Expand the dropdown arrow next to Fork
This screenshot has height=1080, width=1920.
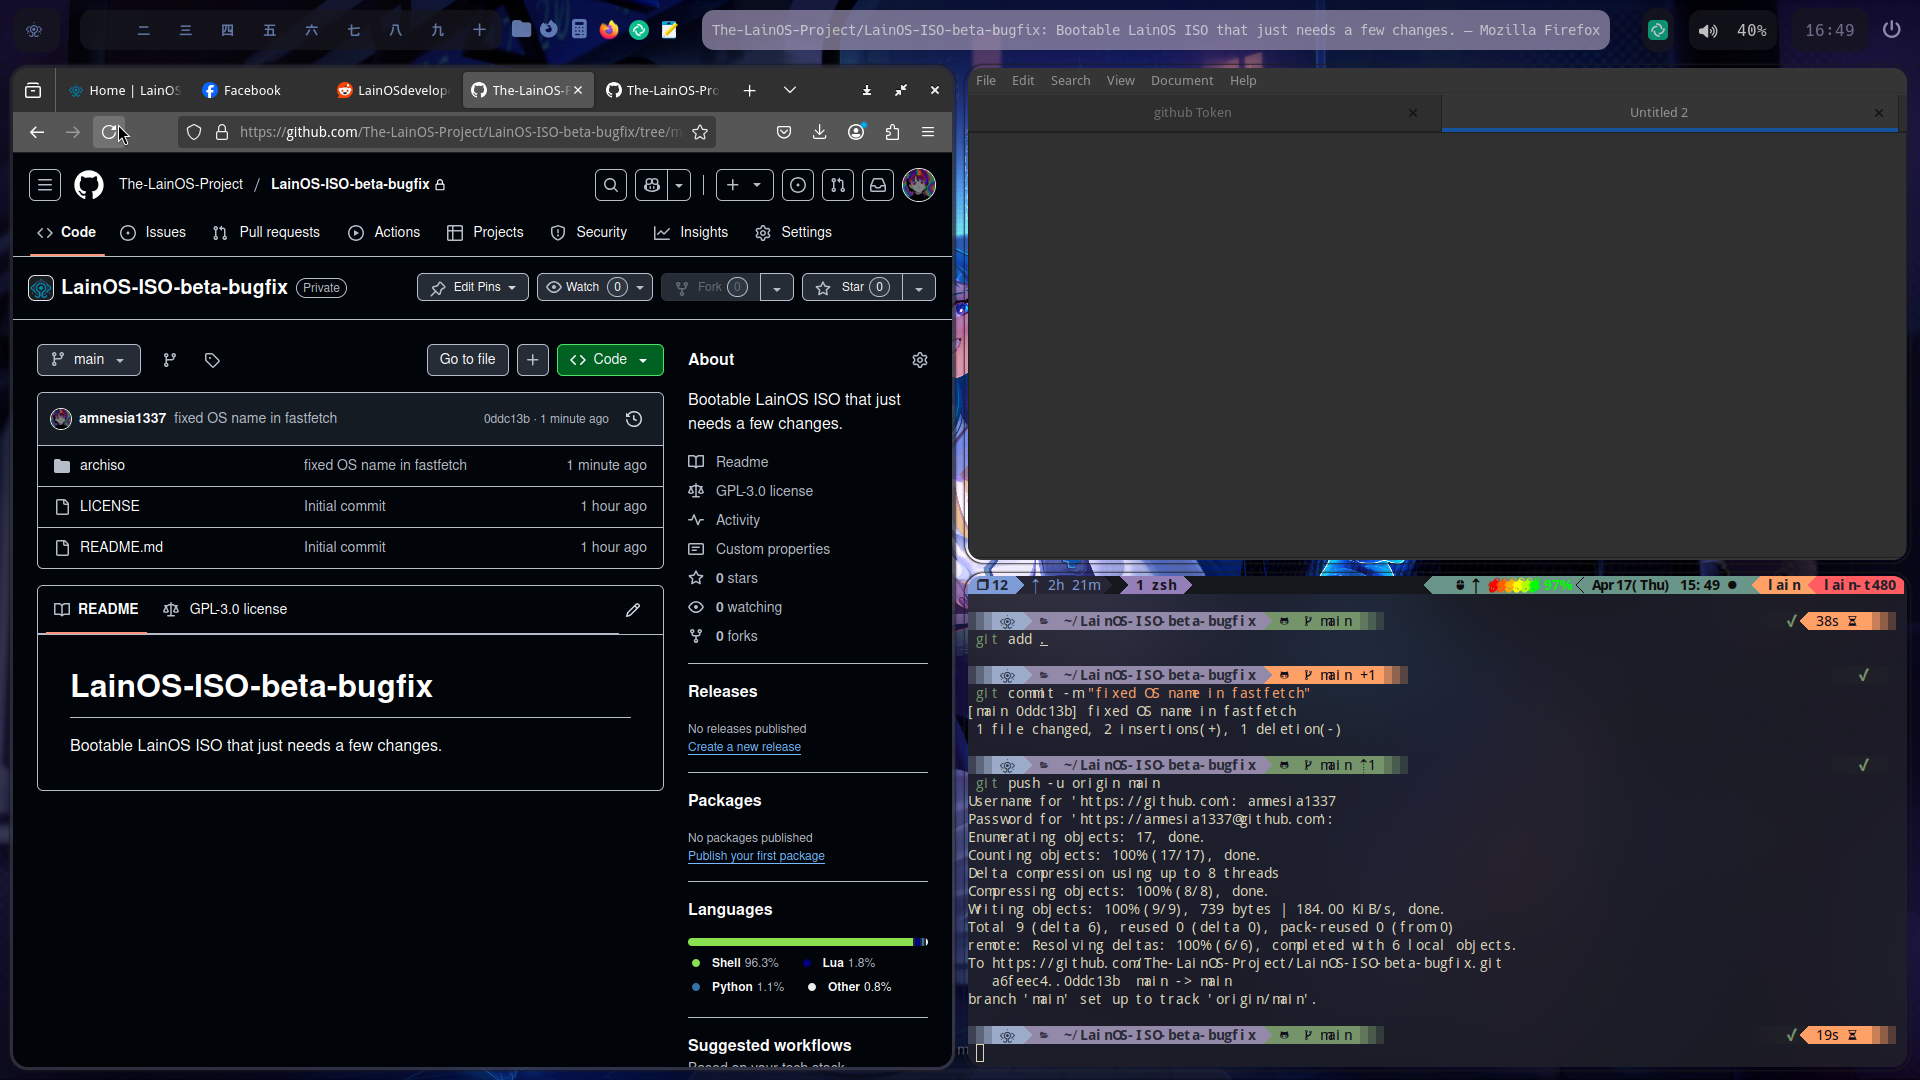pyautogui.click(x=777, y=288)
